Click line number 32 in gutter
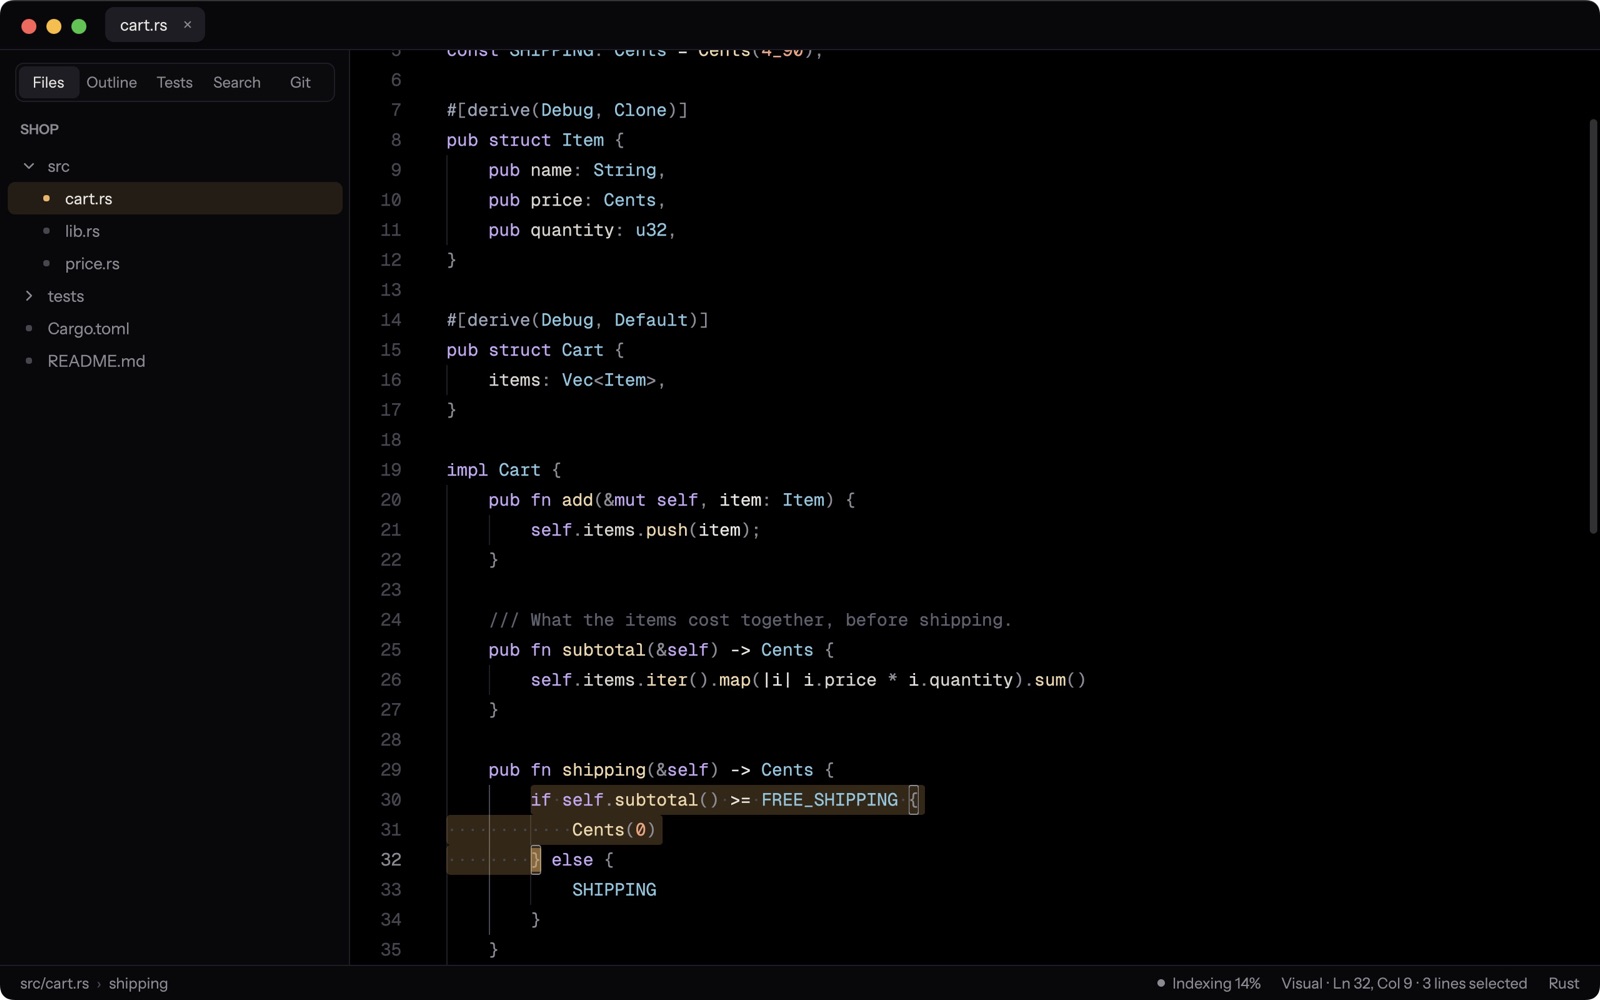Image resolution: width=1600 pixels, height=1000 pixels. click(390, 859)
